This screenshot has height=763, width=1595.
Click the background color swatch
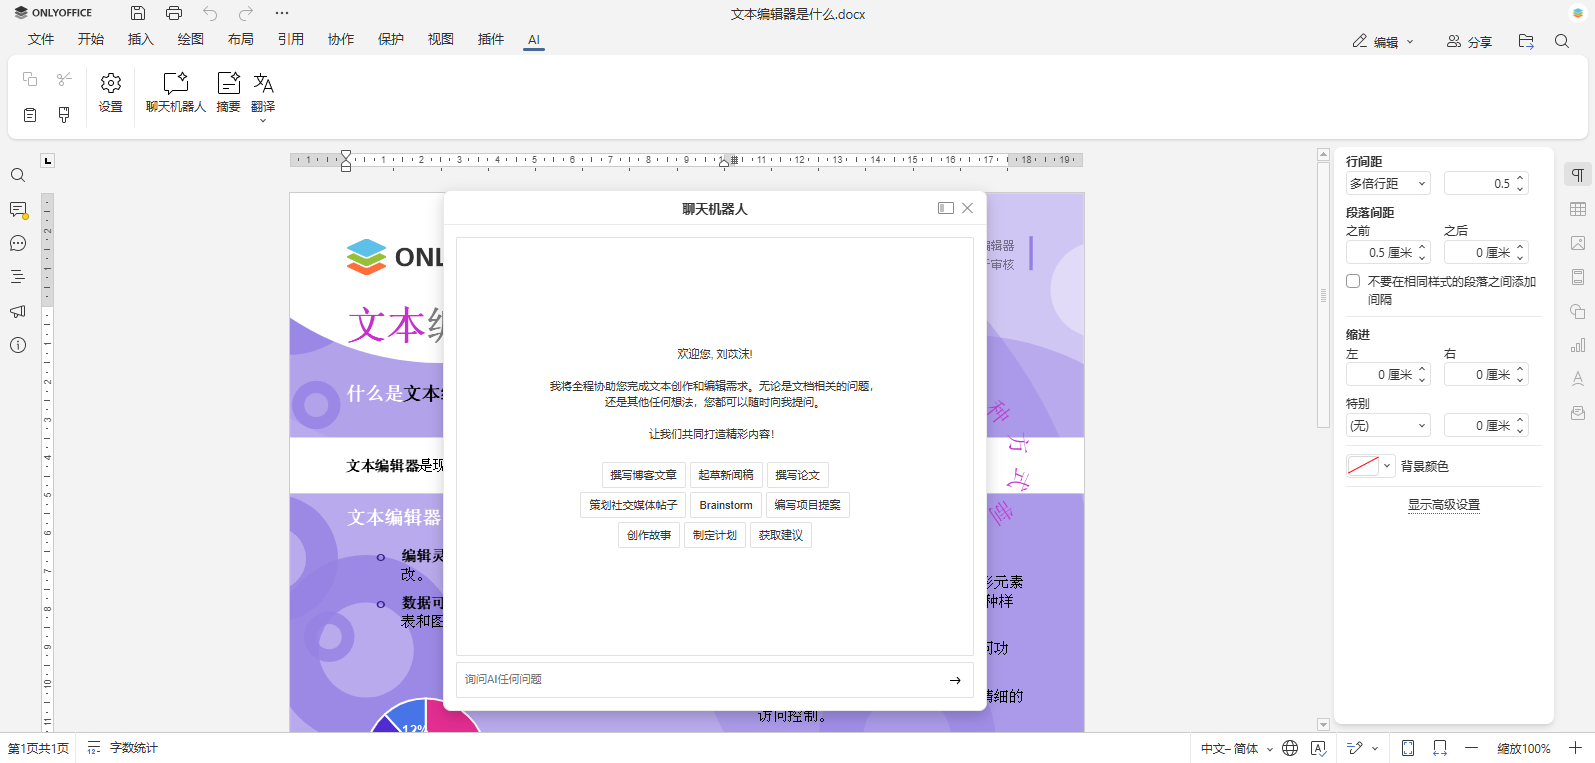click(1363, 466)
